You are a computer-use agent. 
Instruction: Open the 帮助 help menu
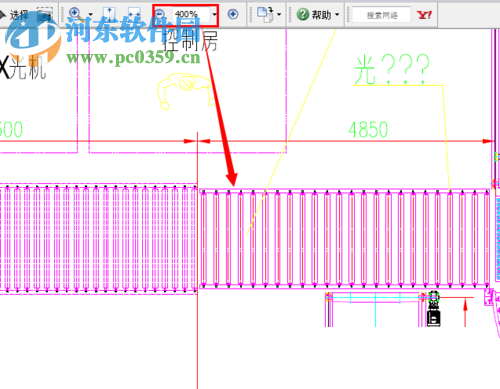[x=321, y=15]
